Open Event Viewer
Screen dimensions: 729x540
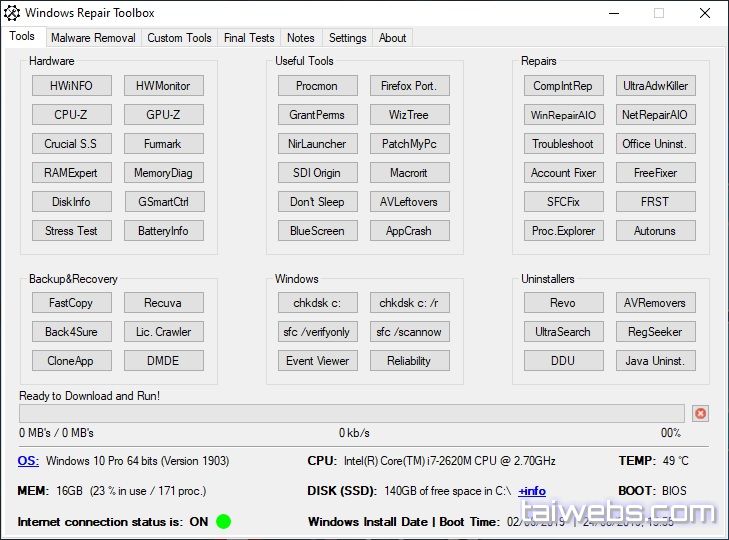317,361
